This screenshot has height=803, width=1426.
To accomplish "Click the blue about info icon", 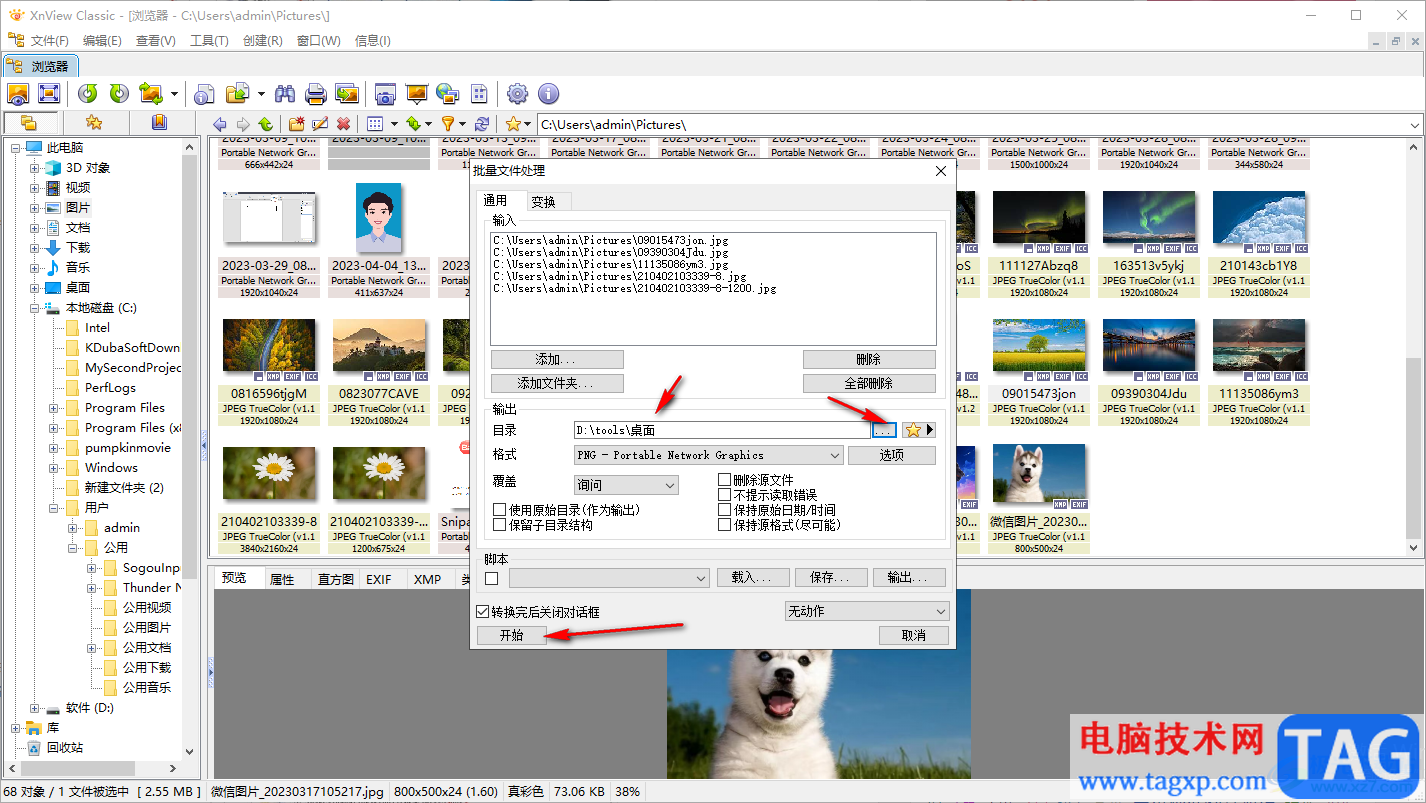I will [548, 94].
